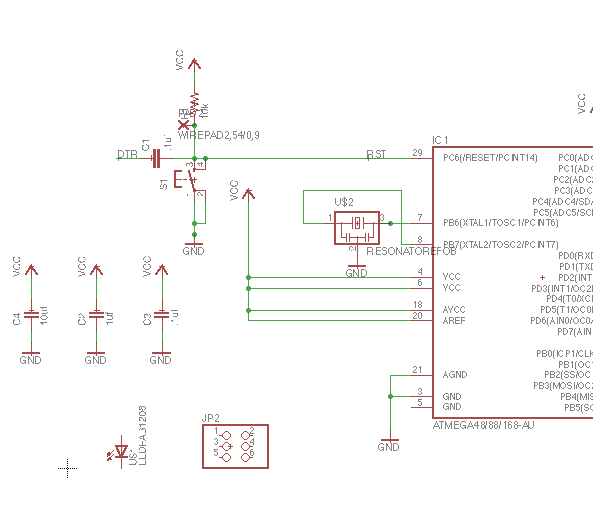Click the AREF pin label
The image size is (593, 532).
(x=454, y=321)
